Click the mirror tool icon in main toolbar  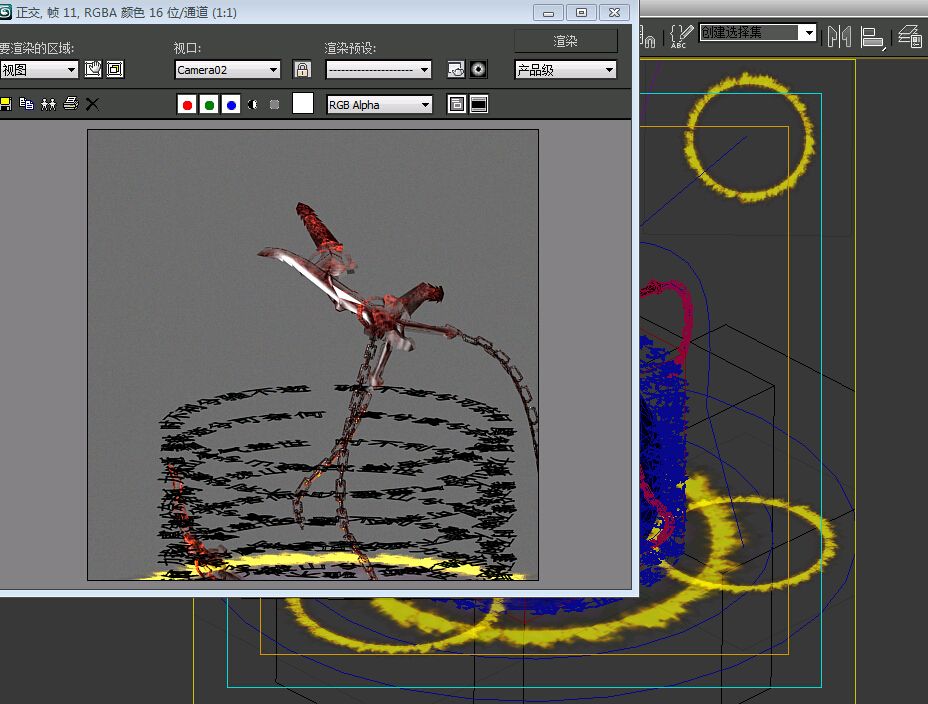coord(839,37)
